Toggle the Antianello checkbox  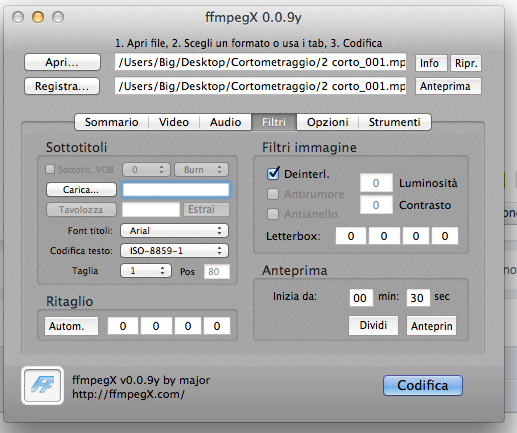(x=273, y=214)
